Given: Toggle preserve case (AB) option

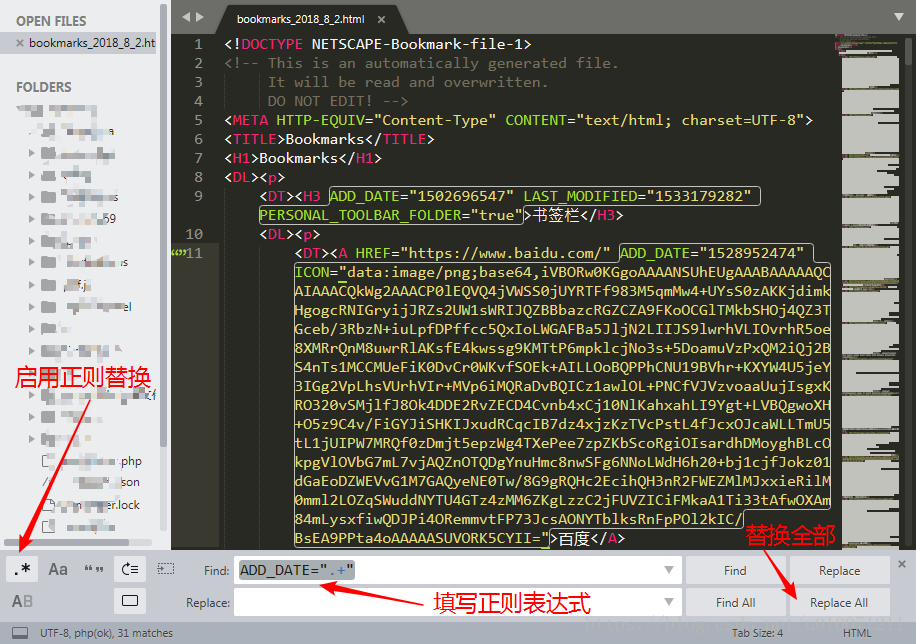Looking at the screenshot, I should point(22,601).
